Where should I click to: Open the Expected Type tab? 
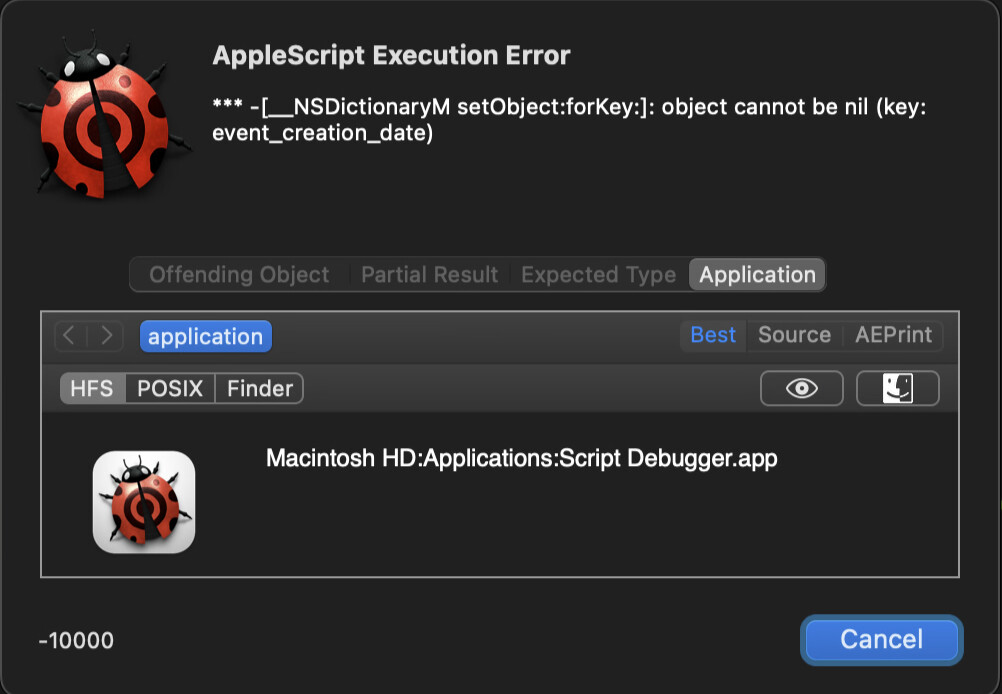[x=599, y=275]
